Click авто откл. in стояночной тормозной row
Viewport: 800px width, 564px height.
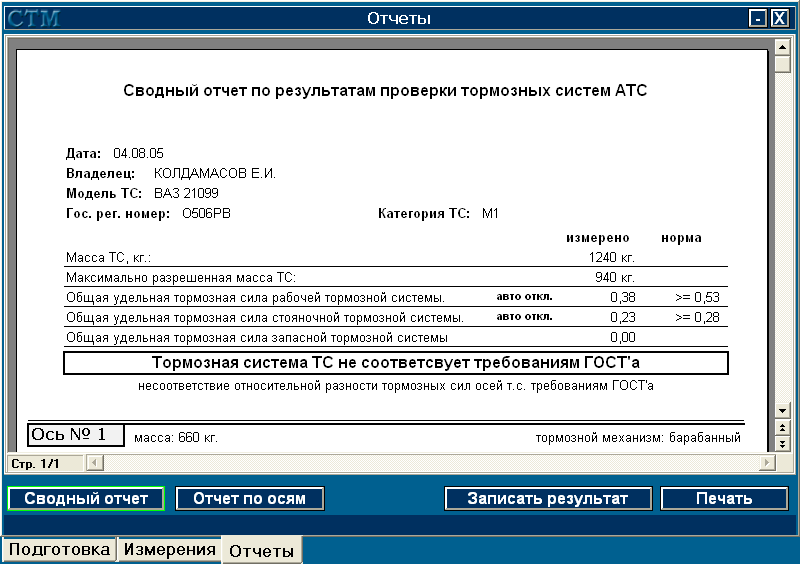tap(524, 316)
